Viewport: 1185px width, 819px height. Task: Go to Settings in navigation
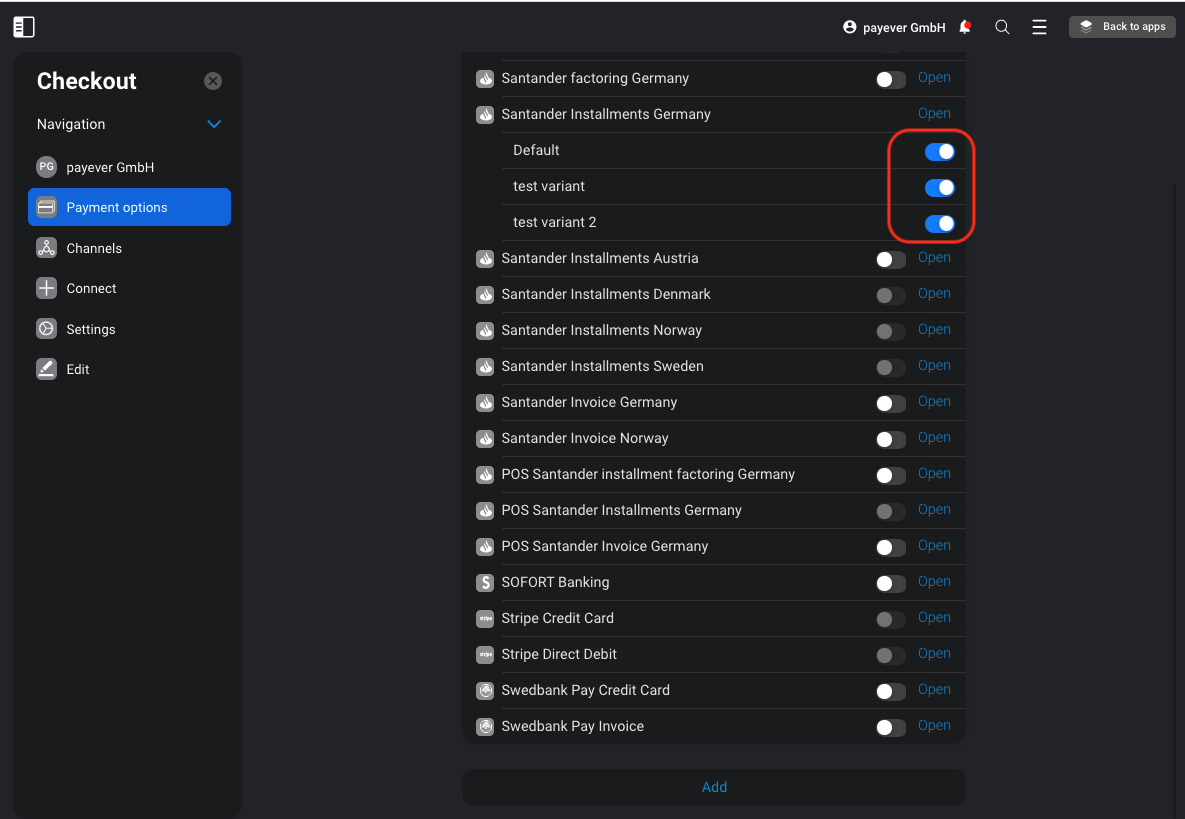pos(129,329)
